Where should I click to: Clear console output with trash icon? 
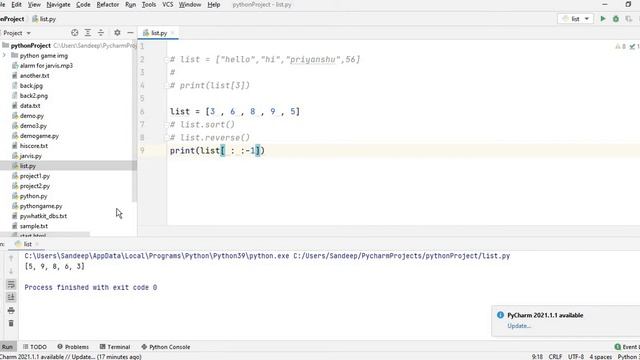point(11,323)
